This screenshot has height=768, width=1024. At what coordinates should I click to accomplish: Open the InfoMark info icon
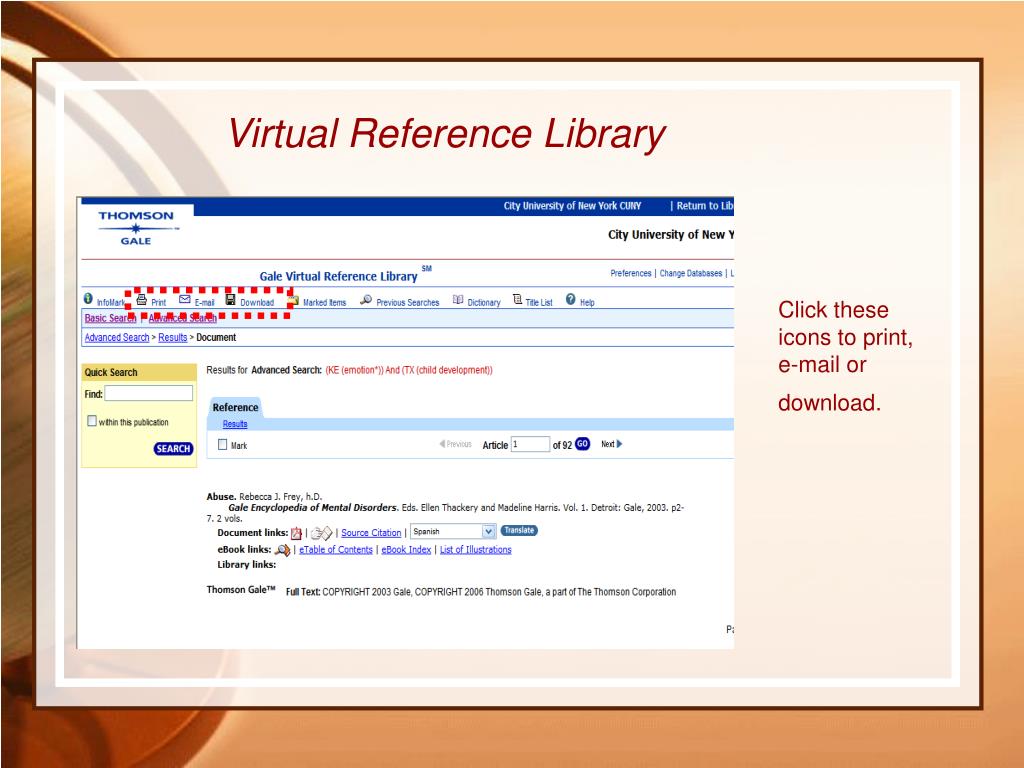coord(88,298)
